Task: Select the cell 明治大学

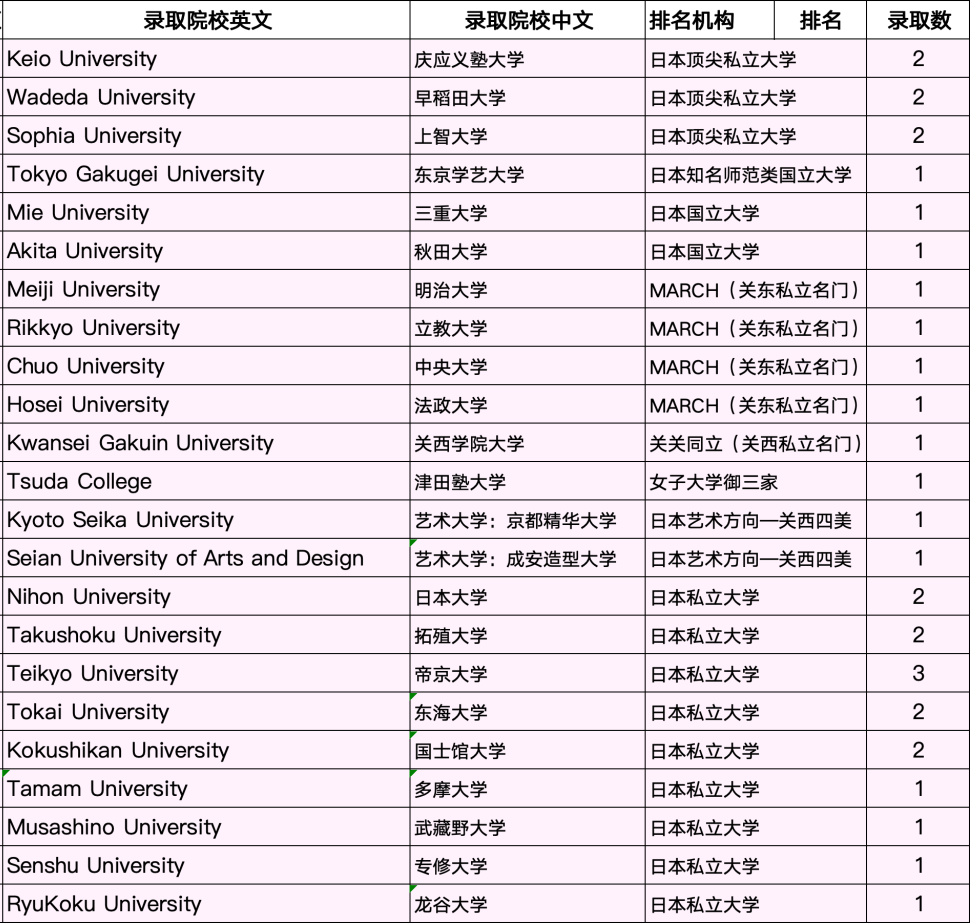Action: pos(528,289)
